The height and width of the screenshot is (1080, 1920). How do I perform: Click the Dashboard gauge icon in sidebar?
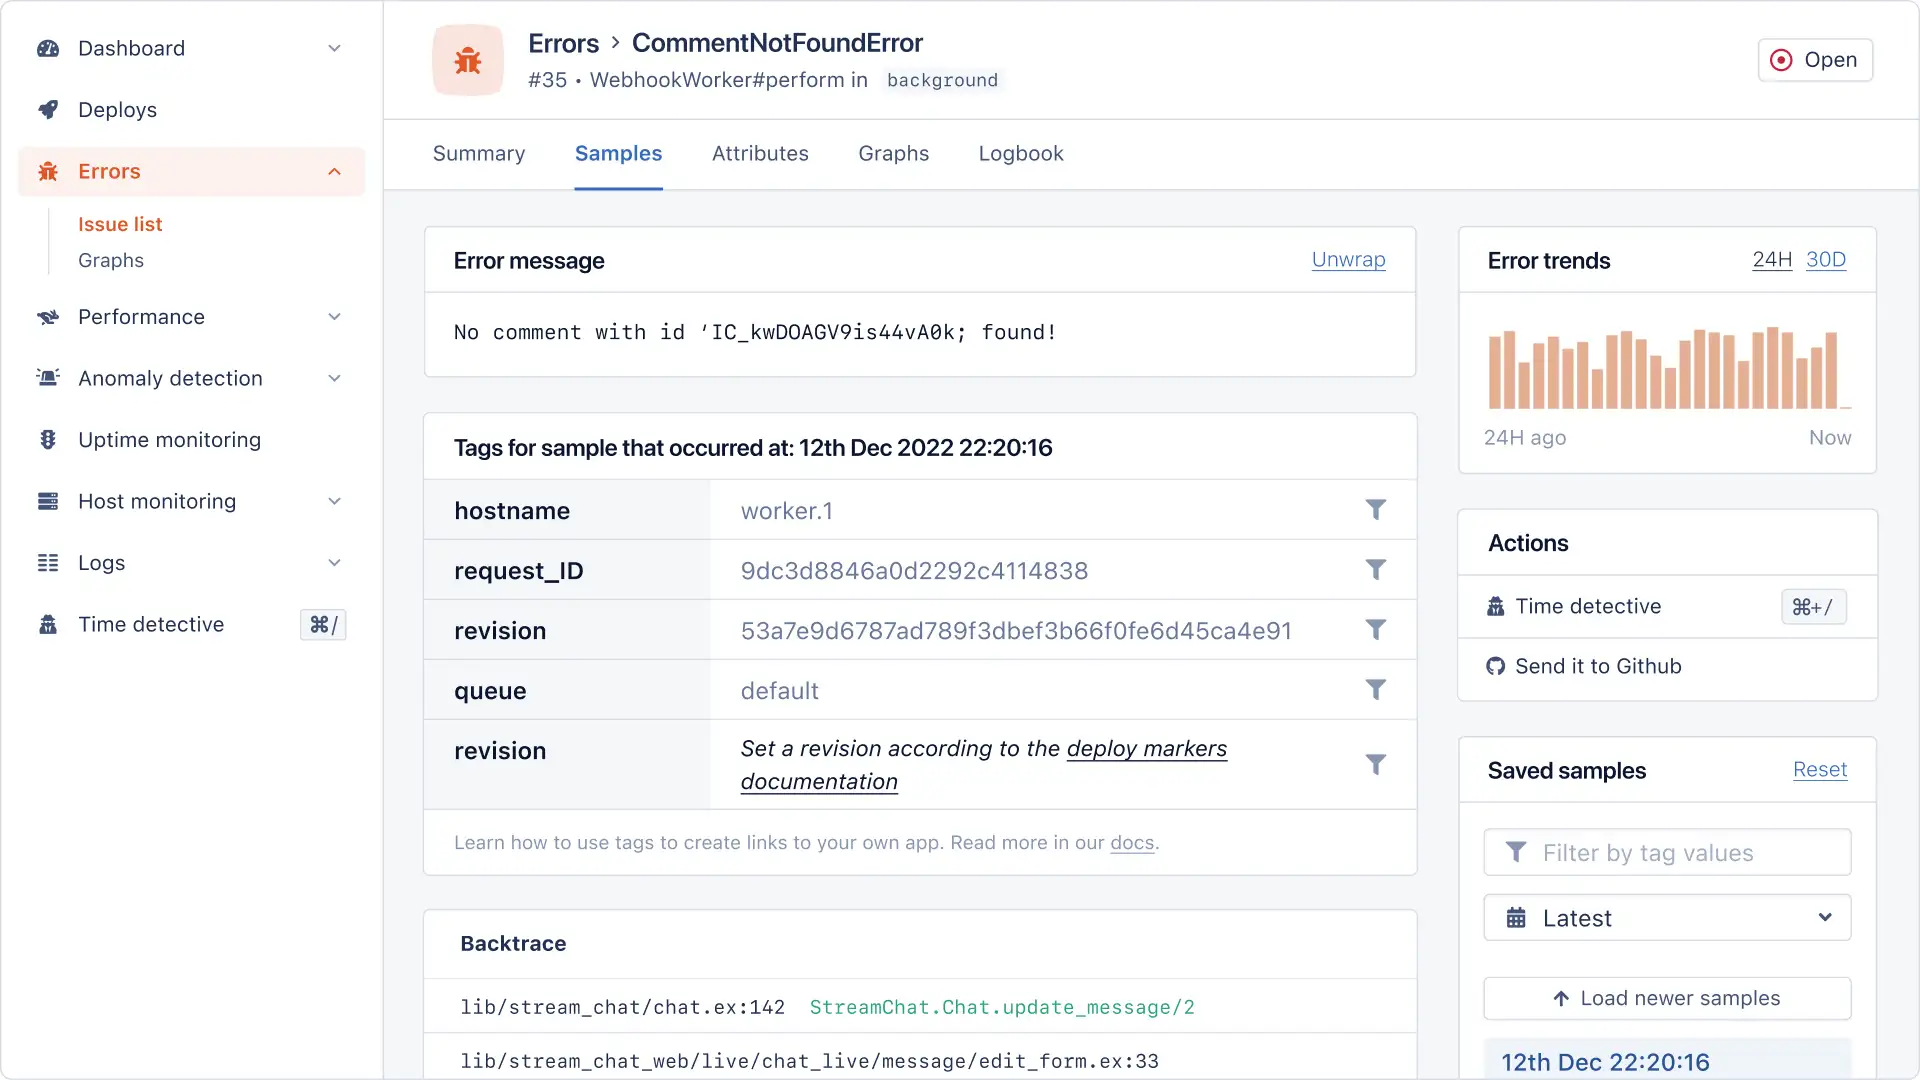(x=48, y=48)
